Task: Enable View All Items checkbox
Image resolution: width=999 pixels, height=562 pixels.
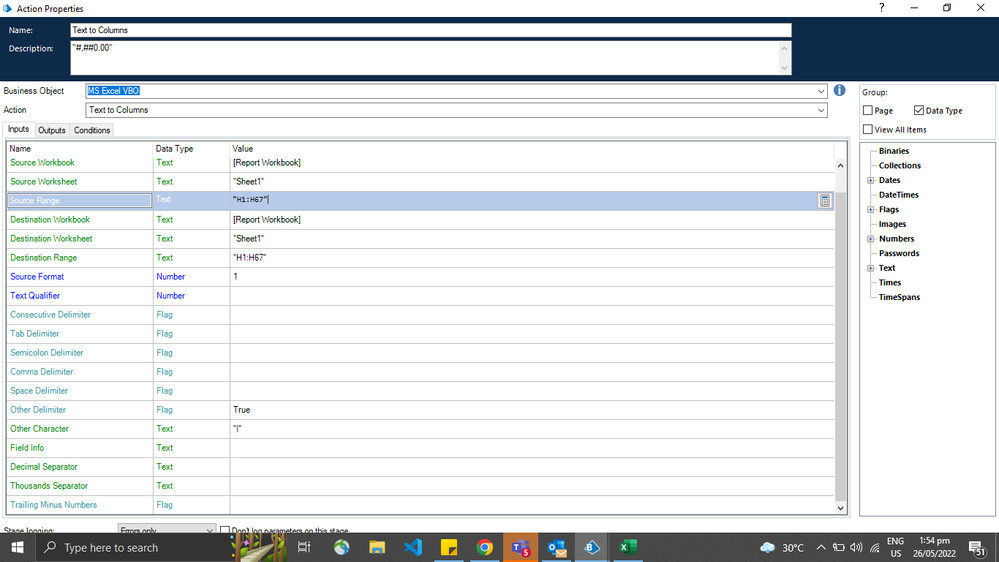Action: [868, 129]
